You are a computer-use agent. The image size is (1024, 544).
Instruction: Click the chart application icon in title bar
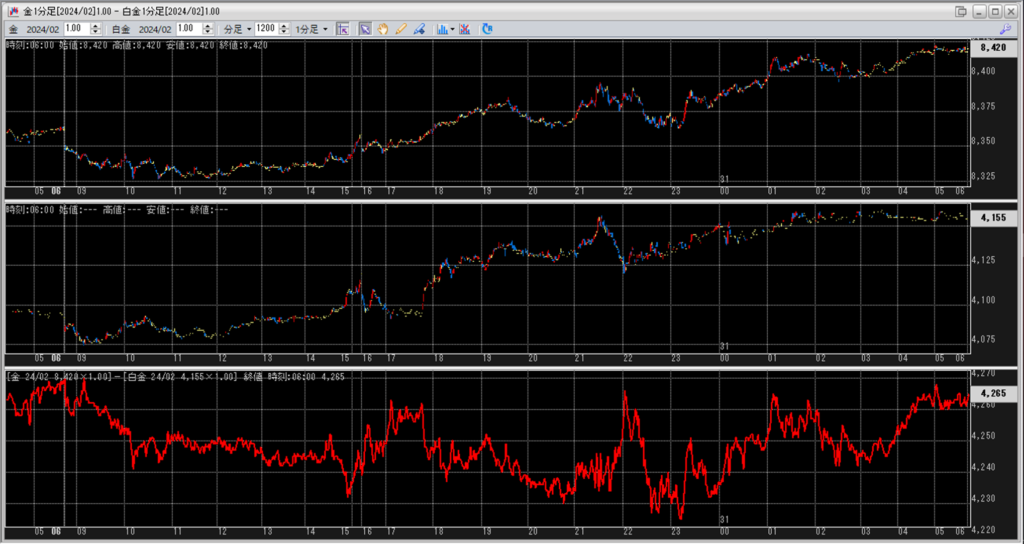(x=12, y=11)
